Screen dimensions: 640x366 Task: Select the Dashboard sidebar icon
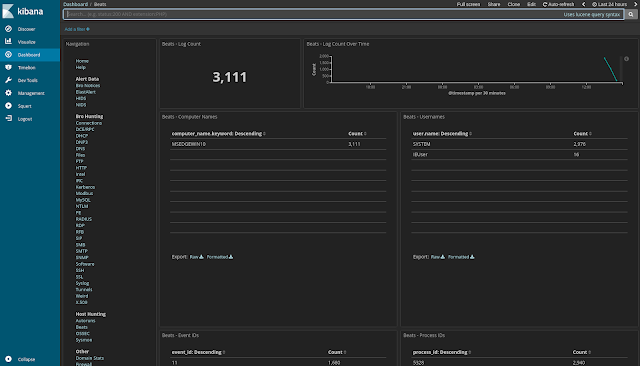[x=8, y=55]
